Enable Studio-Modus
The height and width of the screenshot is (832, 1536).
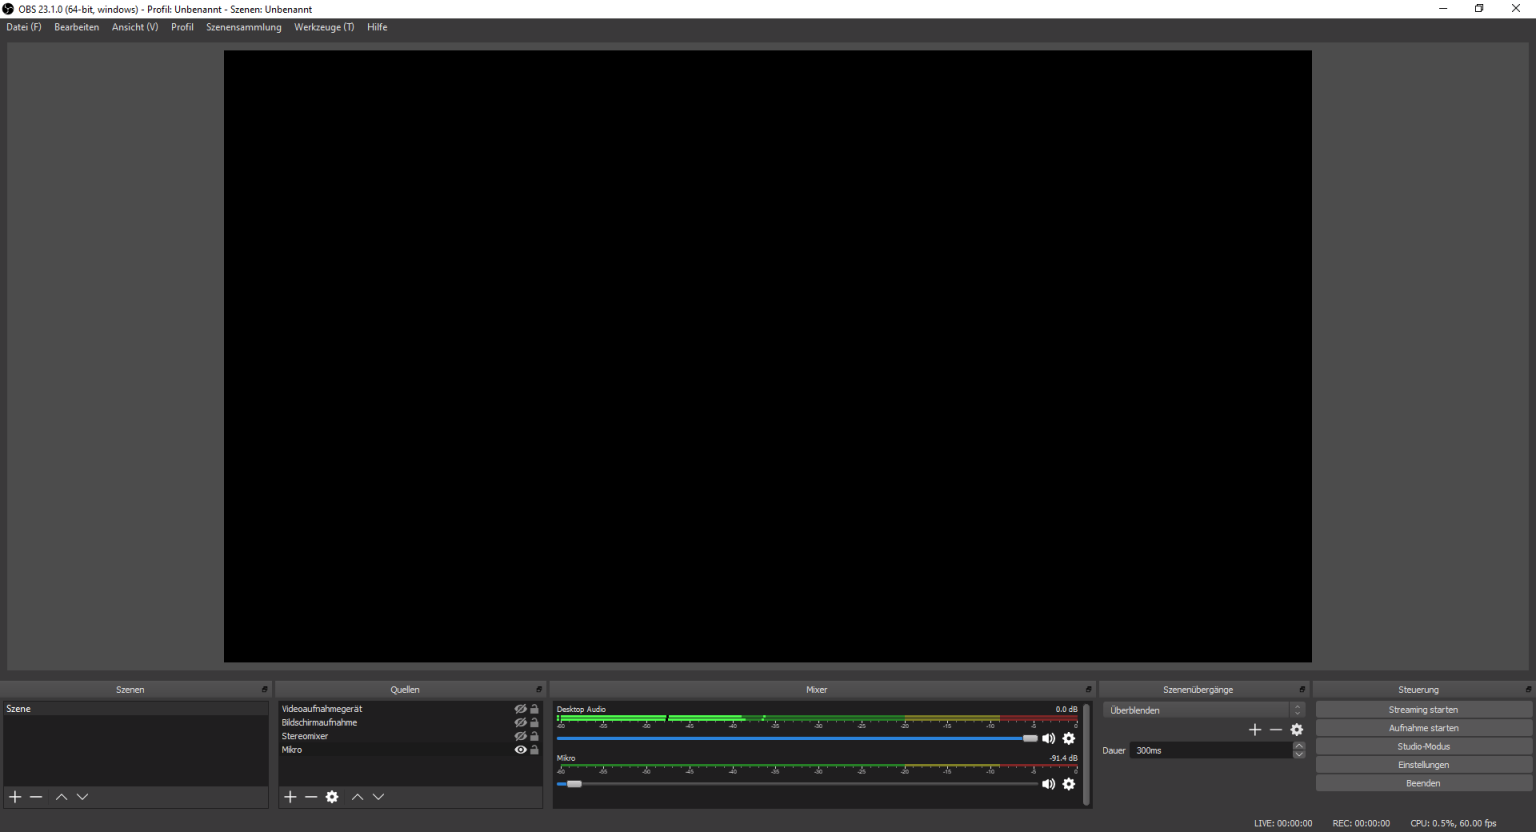pyautogui.click(x=1422, y=746)
